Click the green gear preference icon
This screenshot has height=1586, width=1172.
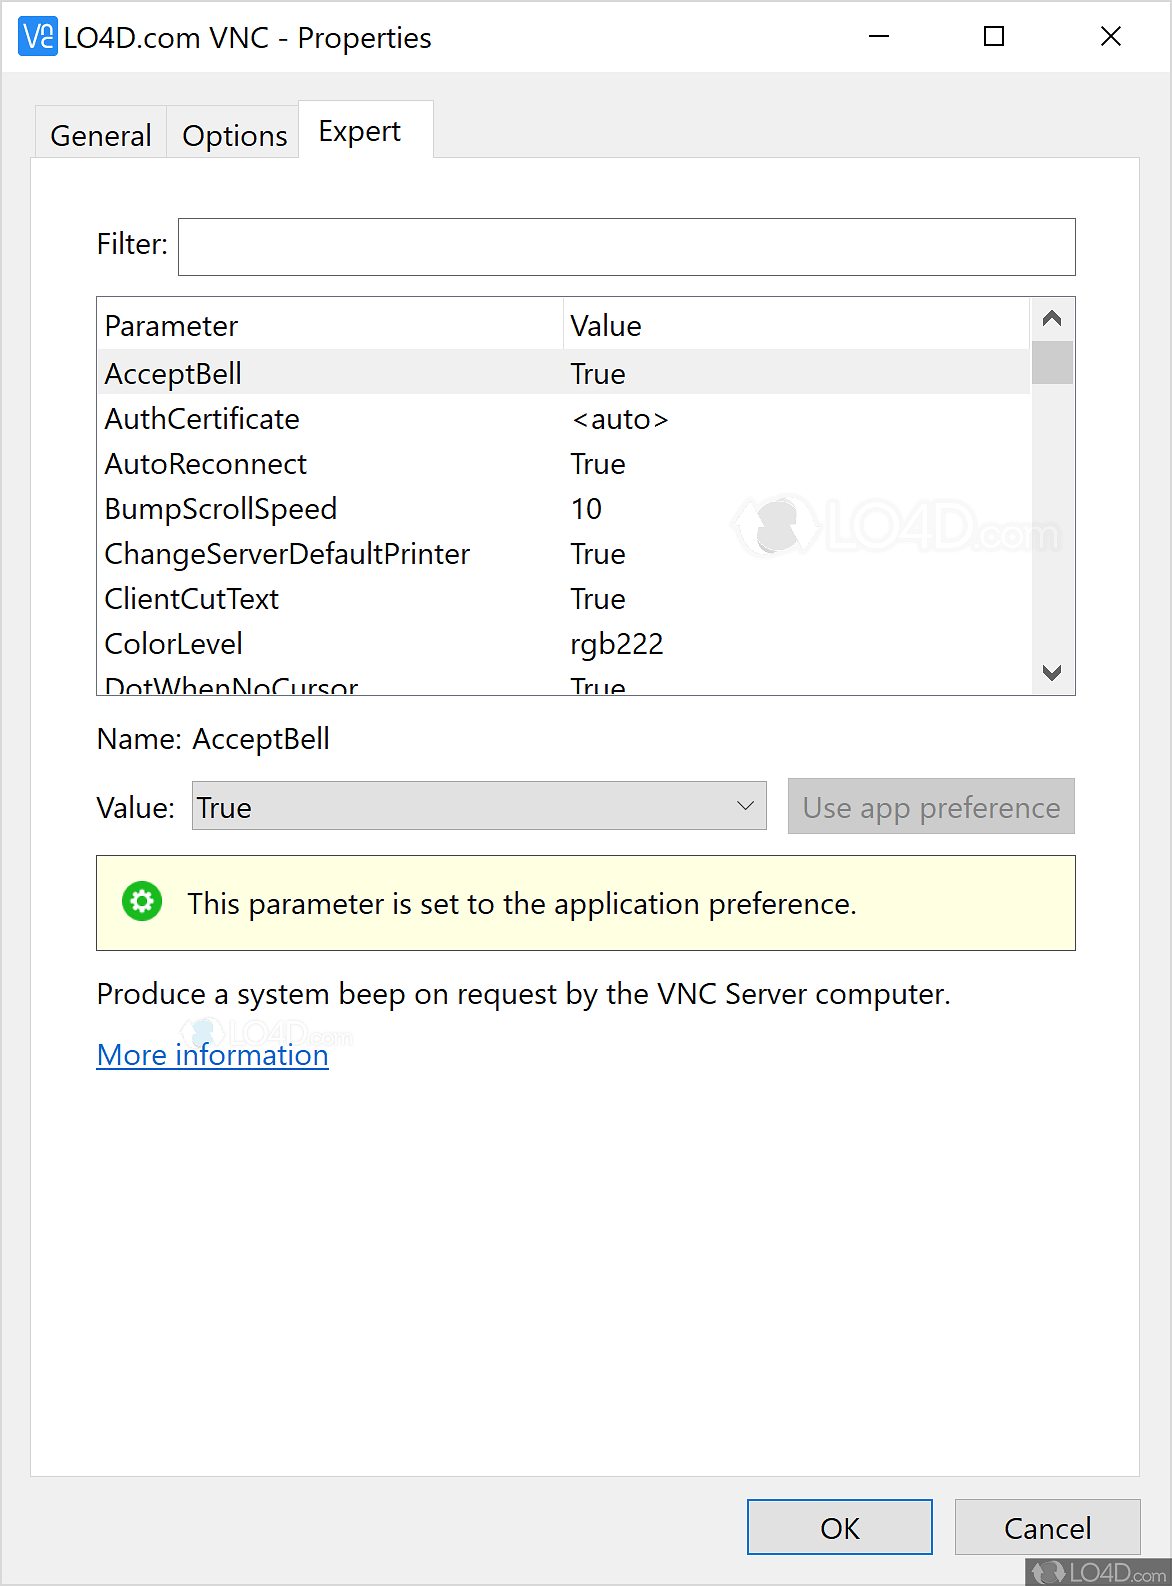(142, 902)
